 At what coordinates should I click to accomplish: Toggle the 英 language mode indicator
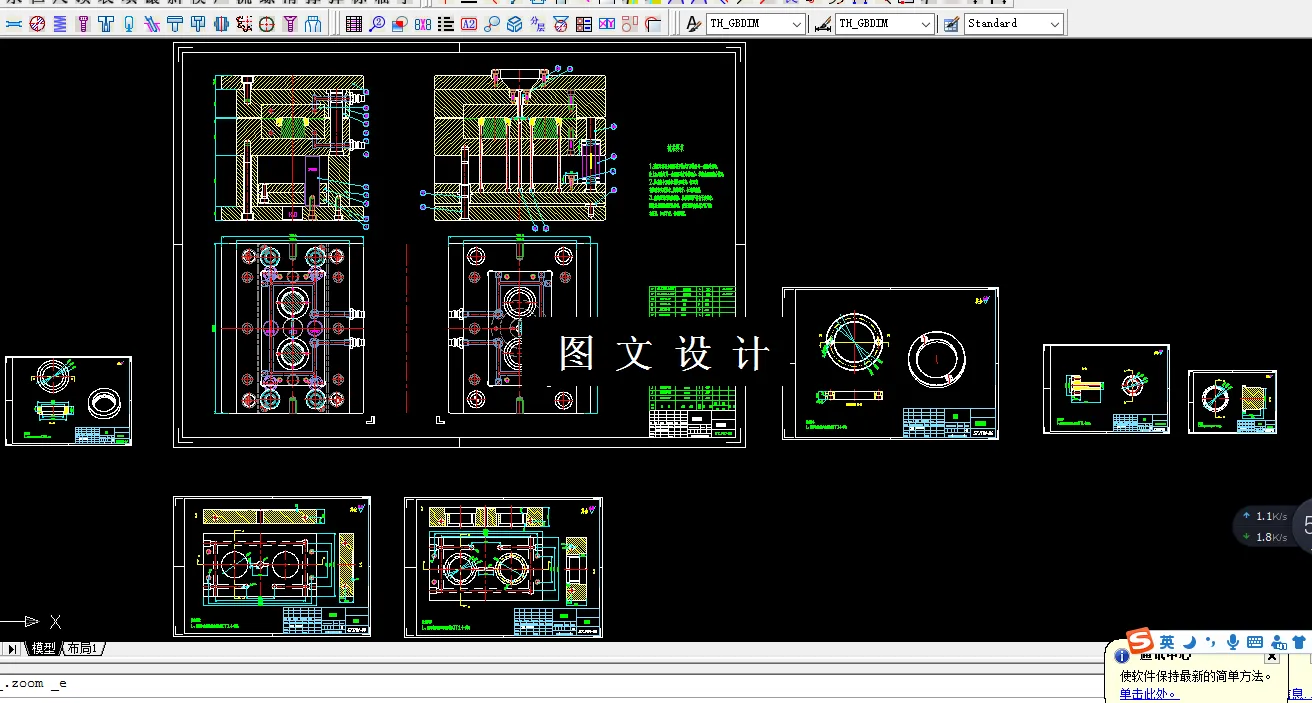click(1167, 642)
